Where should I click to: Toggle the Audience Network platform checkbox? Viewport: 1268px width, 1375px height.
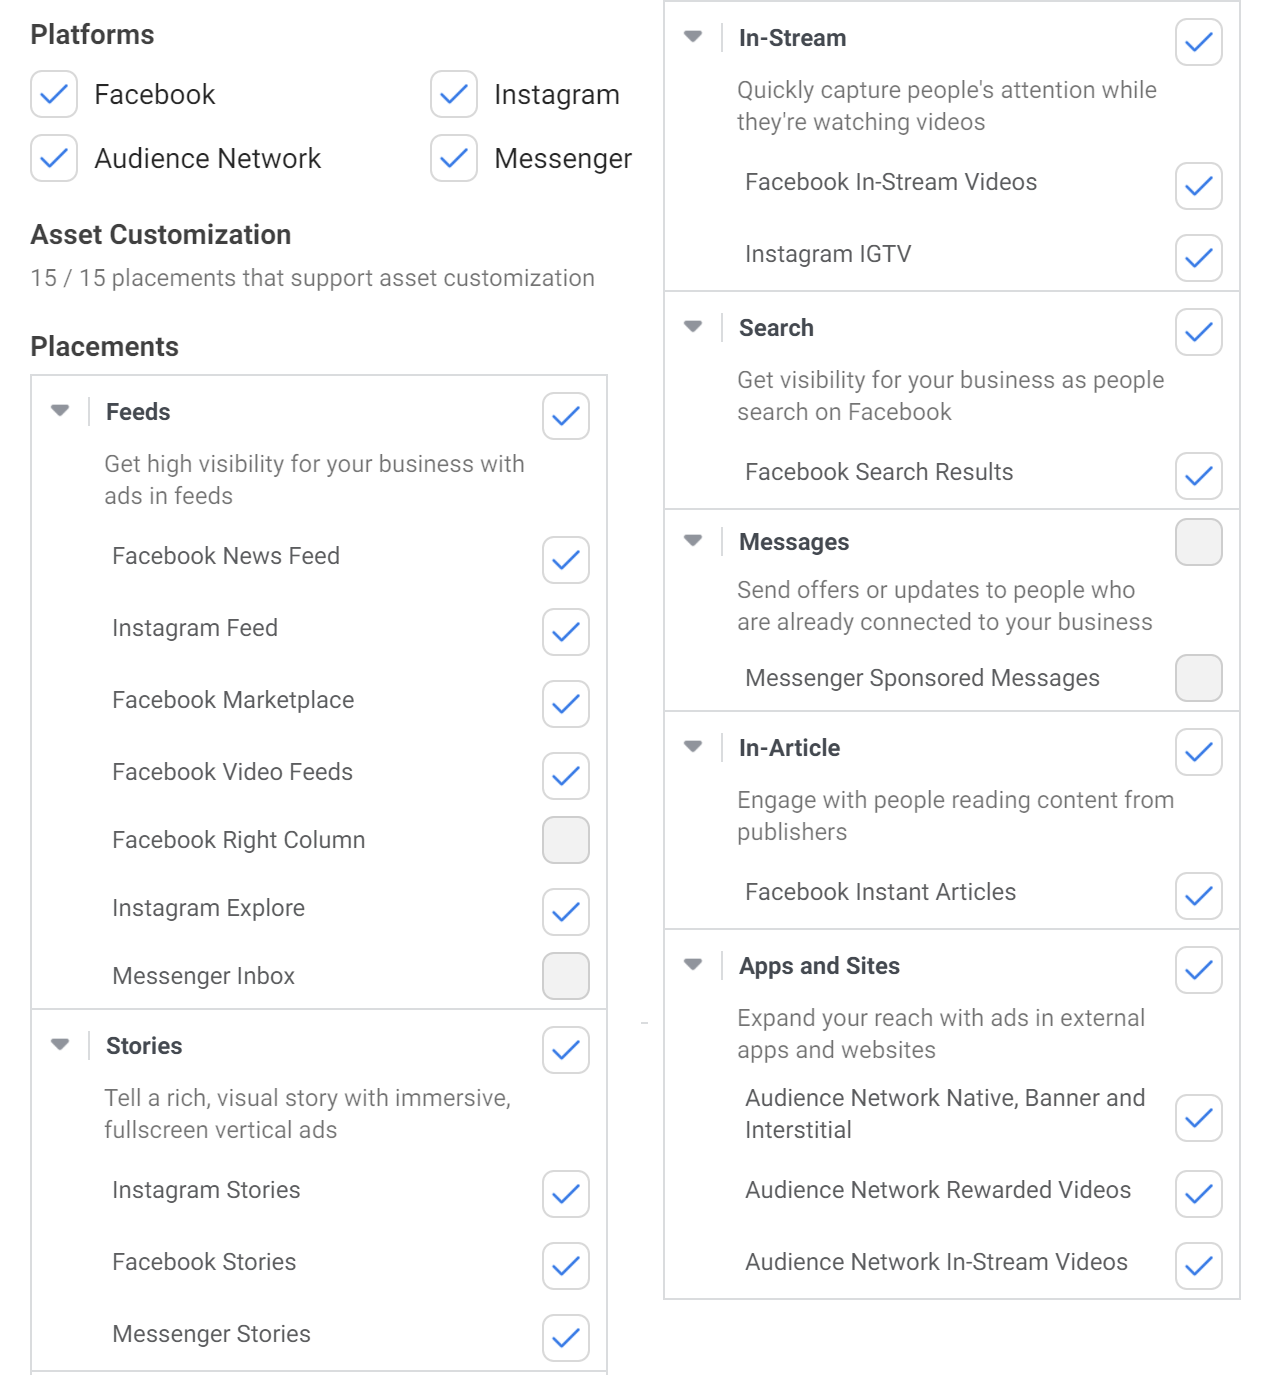coord(54,158)
